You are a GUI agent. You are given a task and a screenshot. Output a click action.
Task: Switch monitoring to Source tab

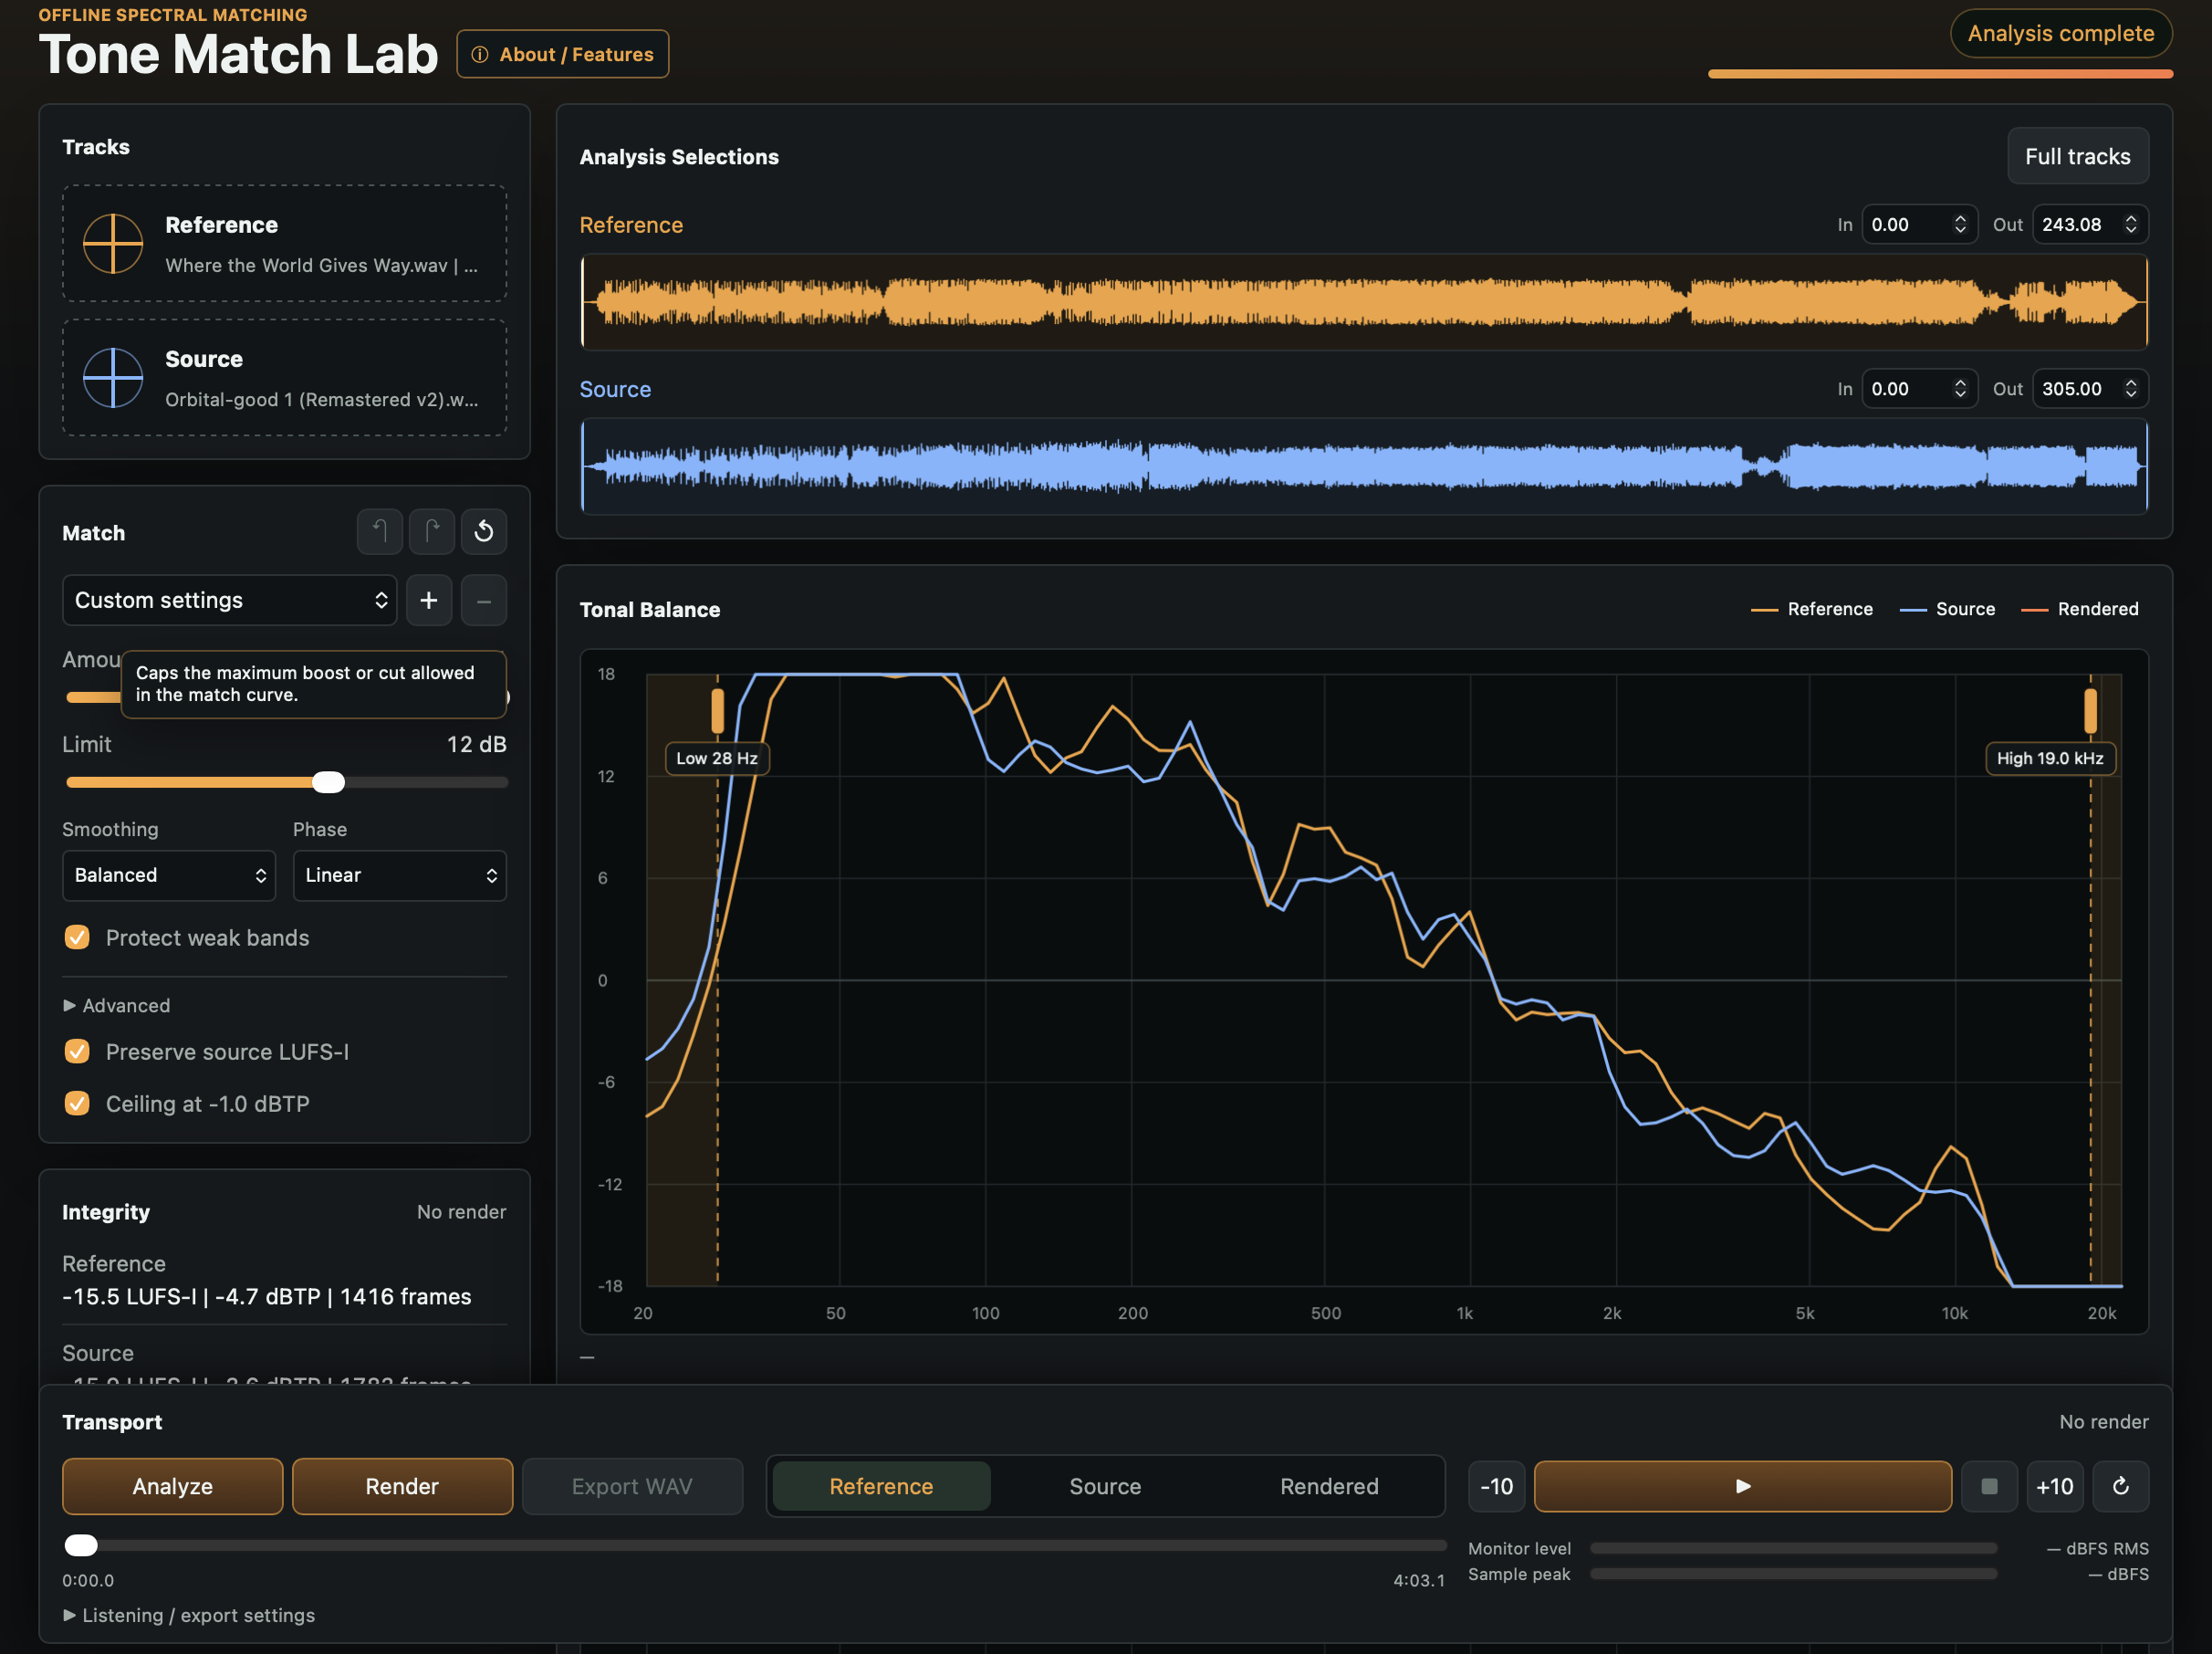coord(1105,1486)
